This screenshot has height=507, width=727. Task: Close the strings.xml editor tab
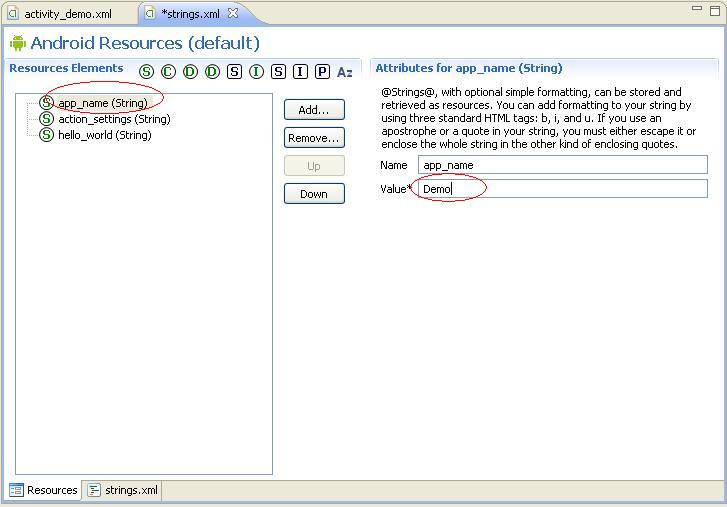tap(233, 13)
